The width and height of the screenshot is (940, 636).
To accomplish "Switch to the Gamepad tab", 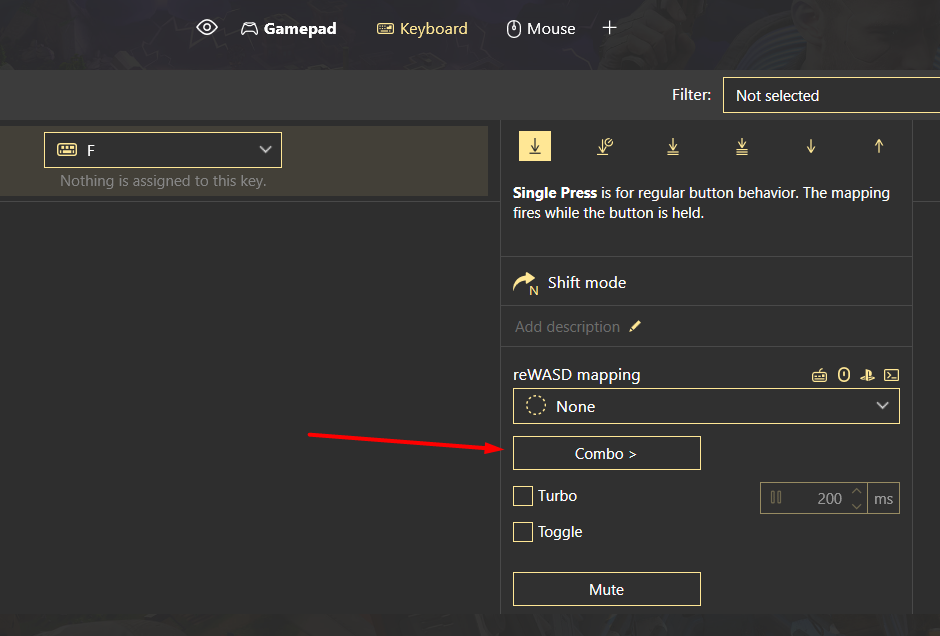I will [289, 29].
